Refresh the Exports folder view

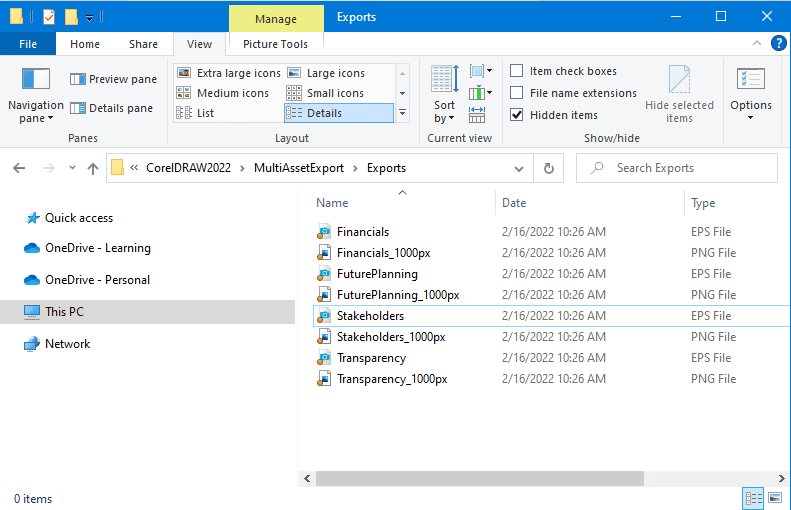(x=548, y=168)
